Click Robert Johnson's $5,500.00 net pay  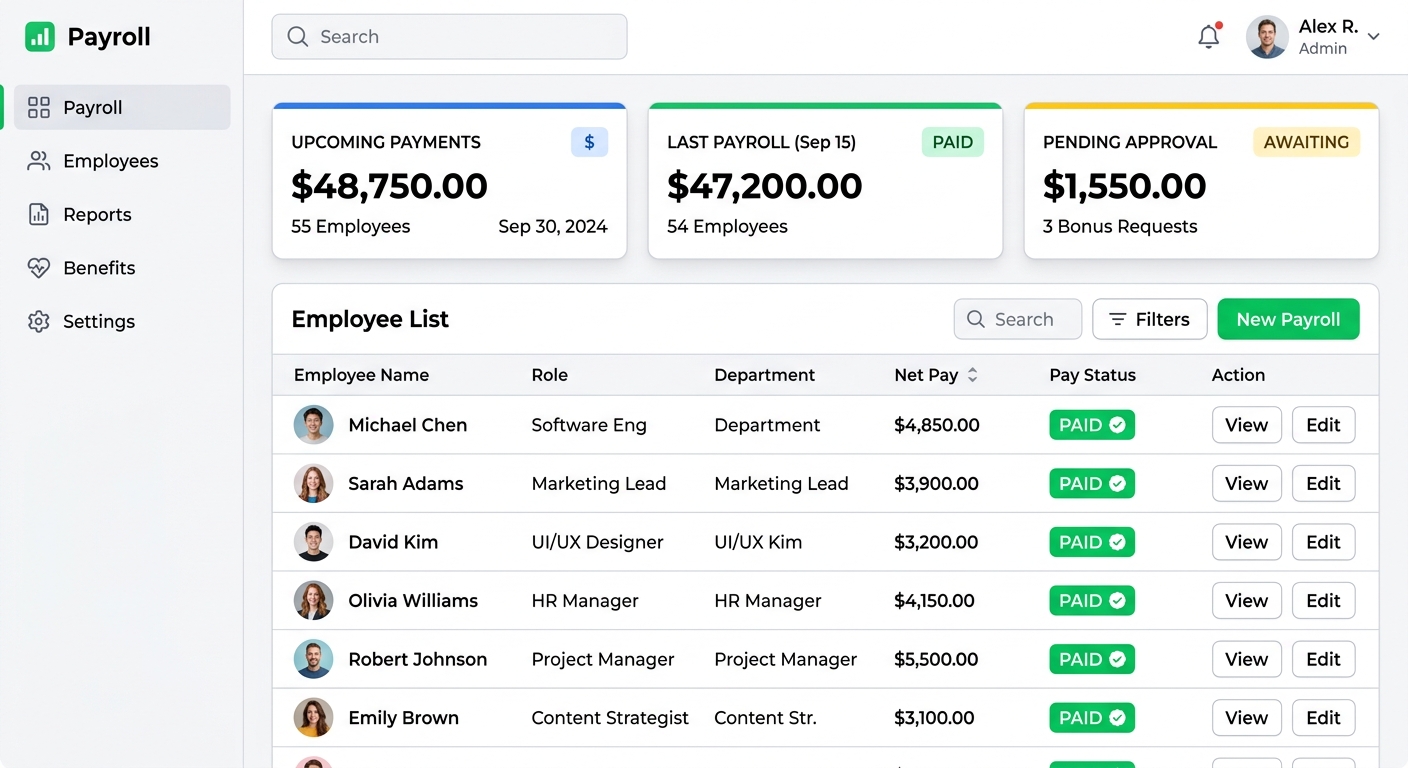[x=936, y=659]
